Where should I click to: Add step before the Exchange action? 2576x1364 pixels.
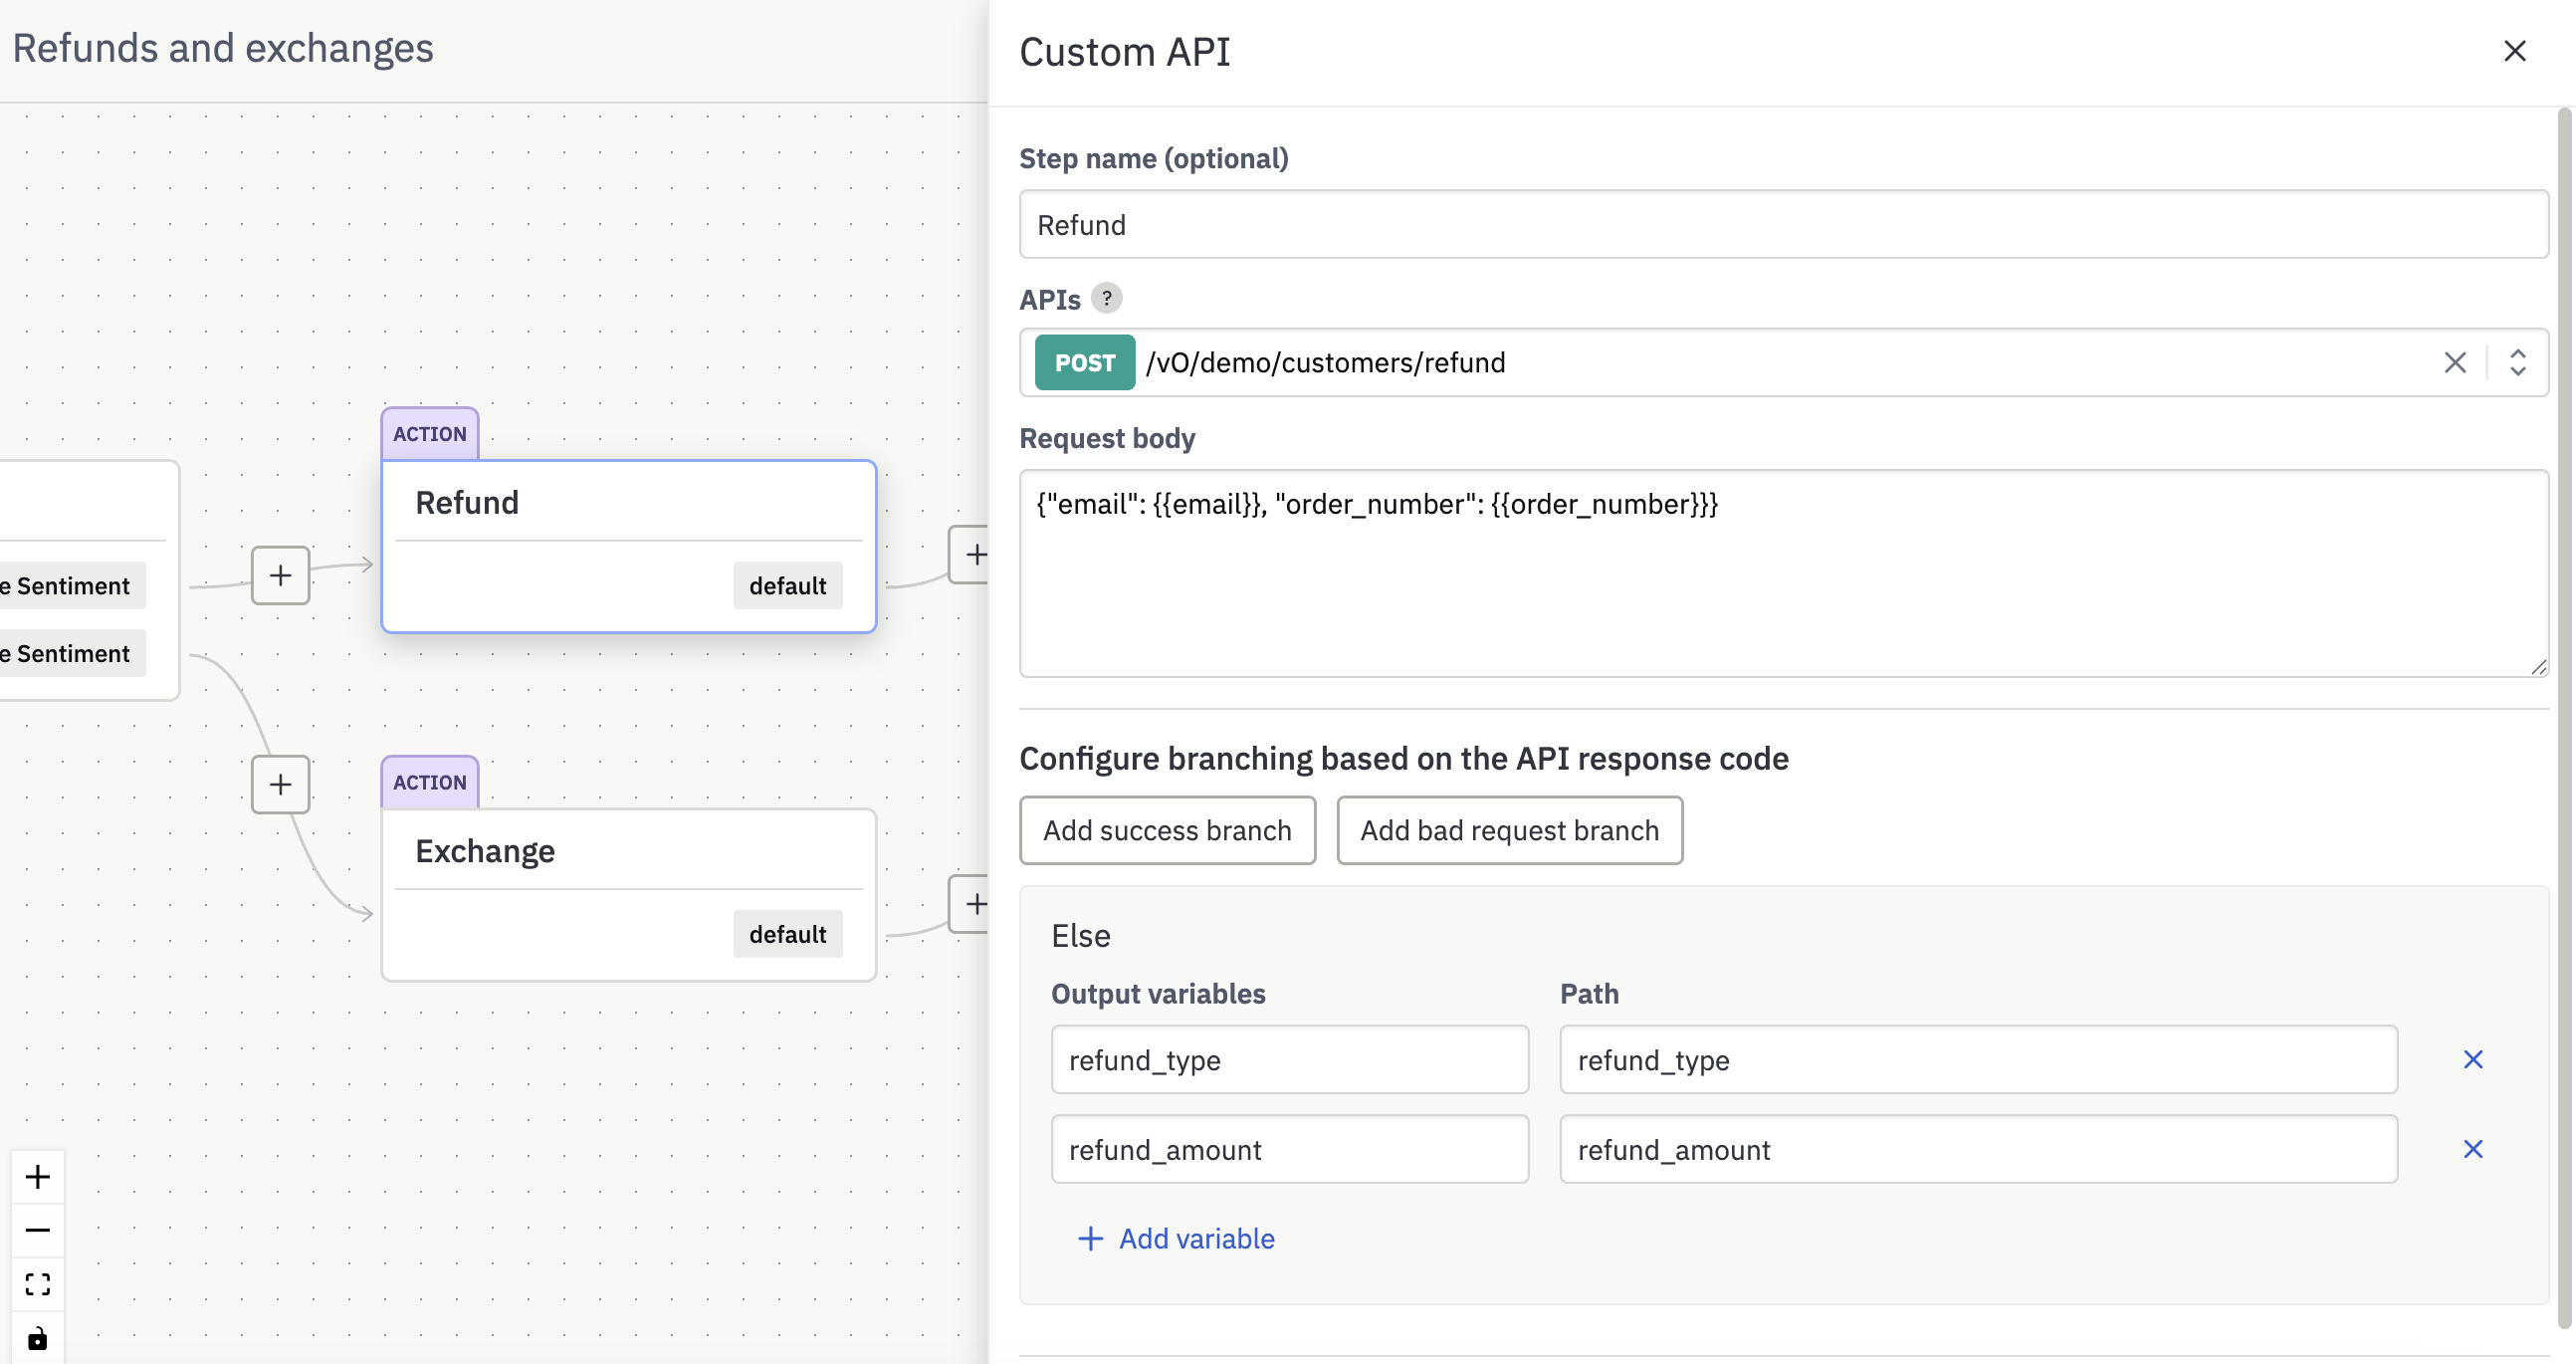(280, 784)
